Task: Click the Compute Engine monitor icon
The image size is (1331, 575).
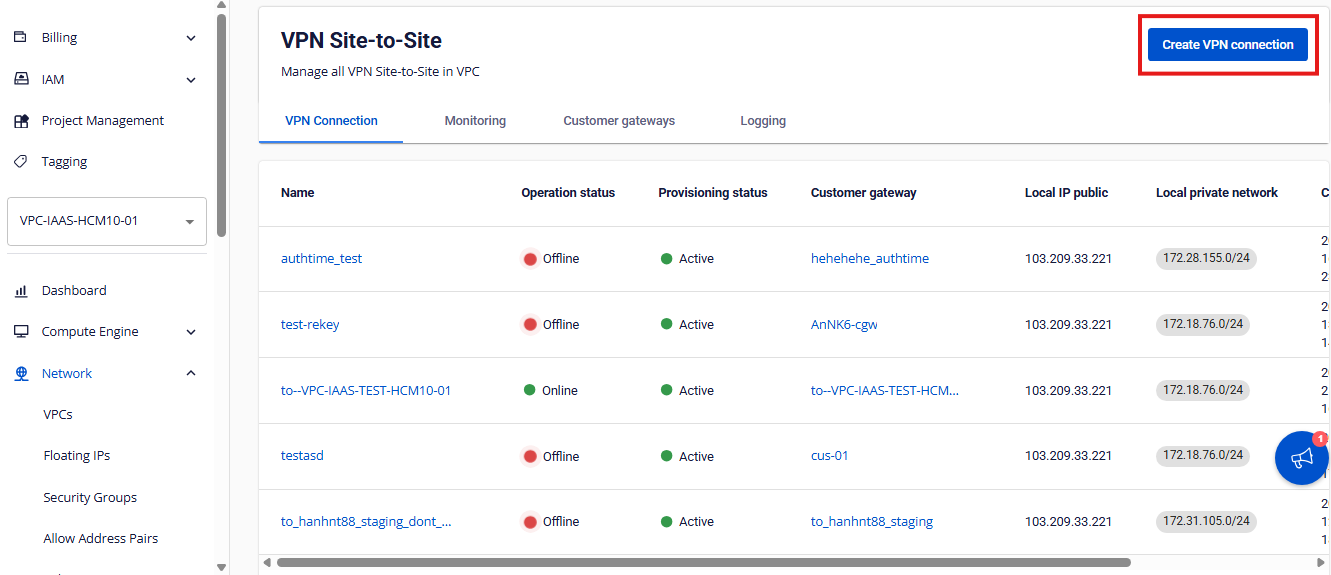Action: coord(20,332)
